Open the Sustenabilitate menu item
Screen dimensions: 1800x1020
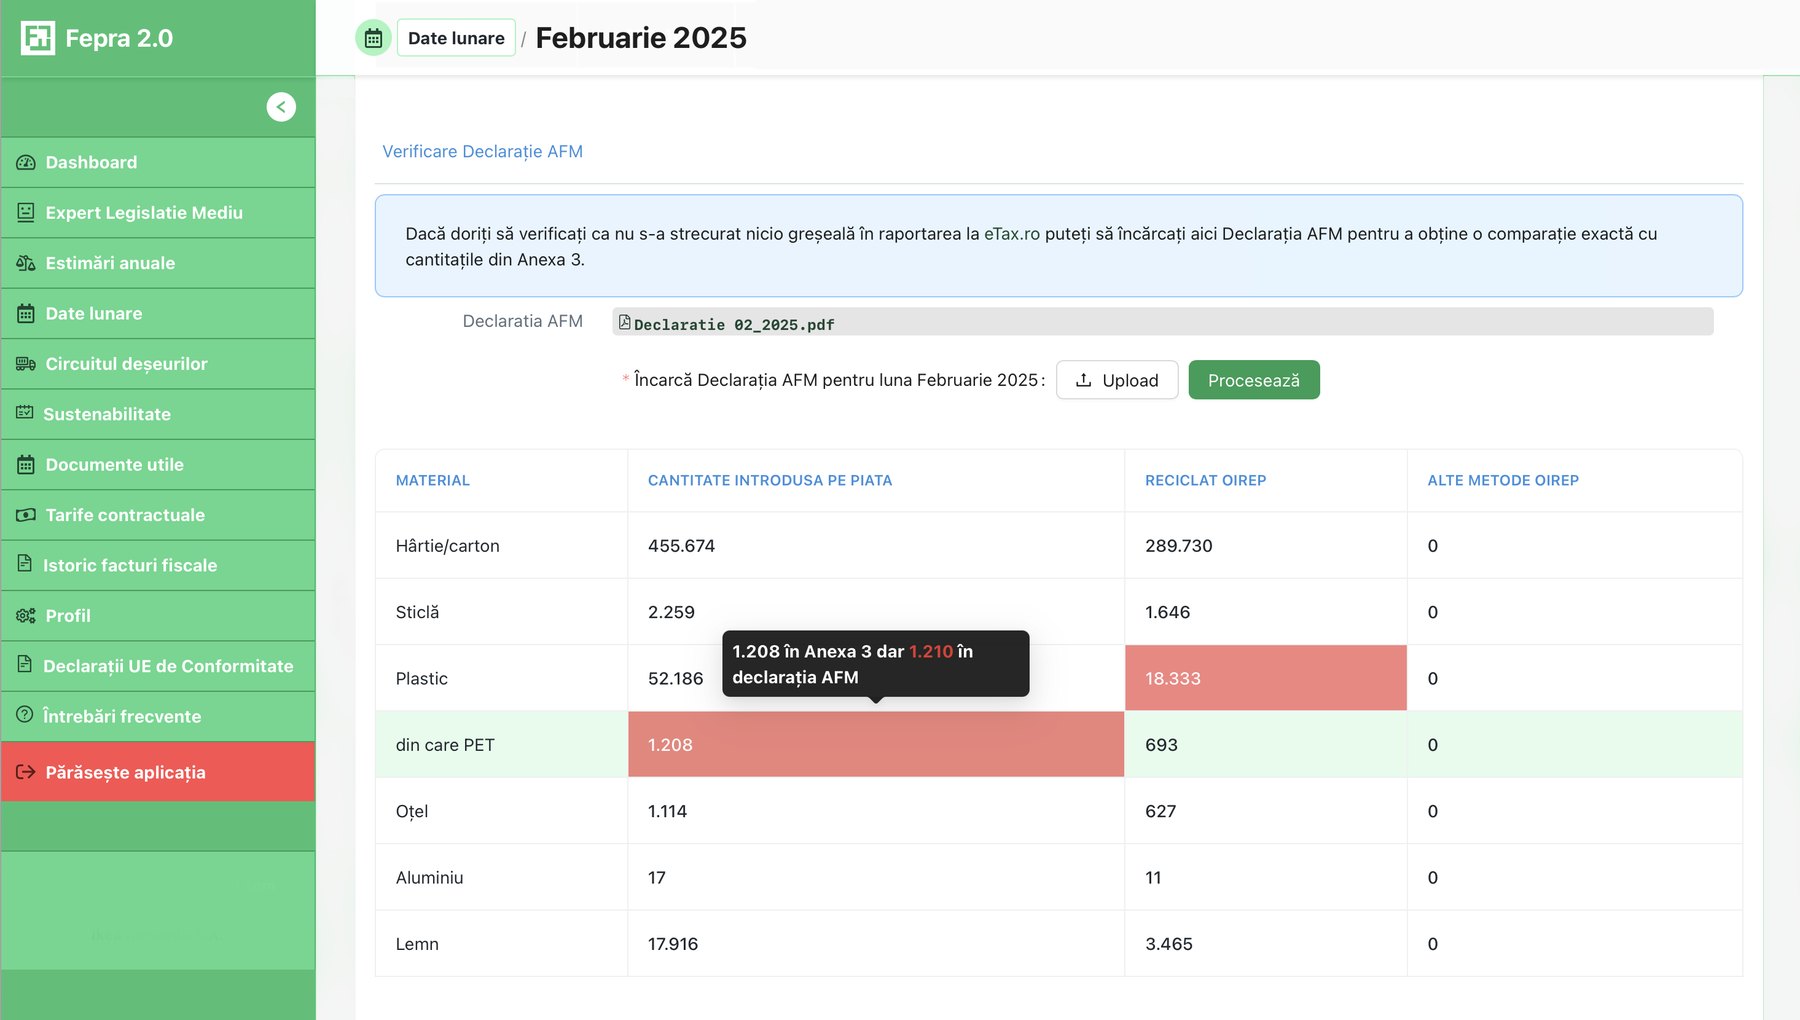click(x=158, y=414)
